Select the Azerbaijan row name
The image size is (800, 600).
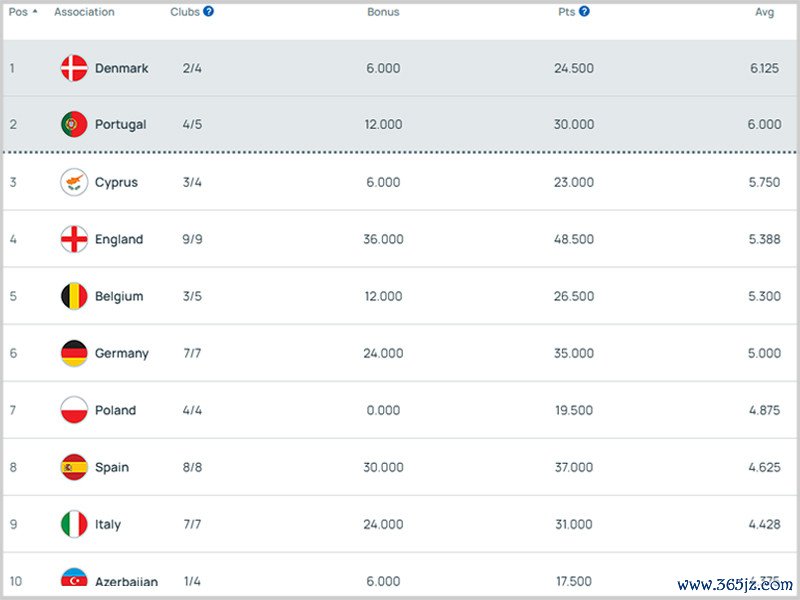[126, 582]
